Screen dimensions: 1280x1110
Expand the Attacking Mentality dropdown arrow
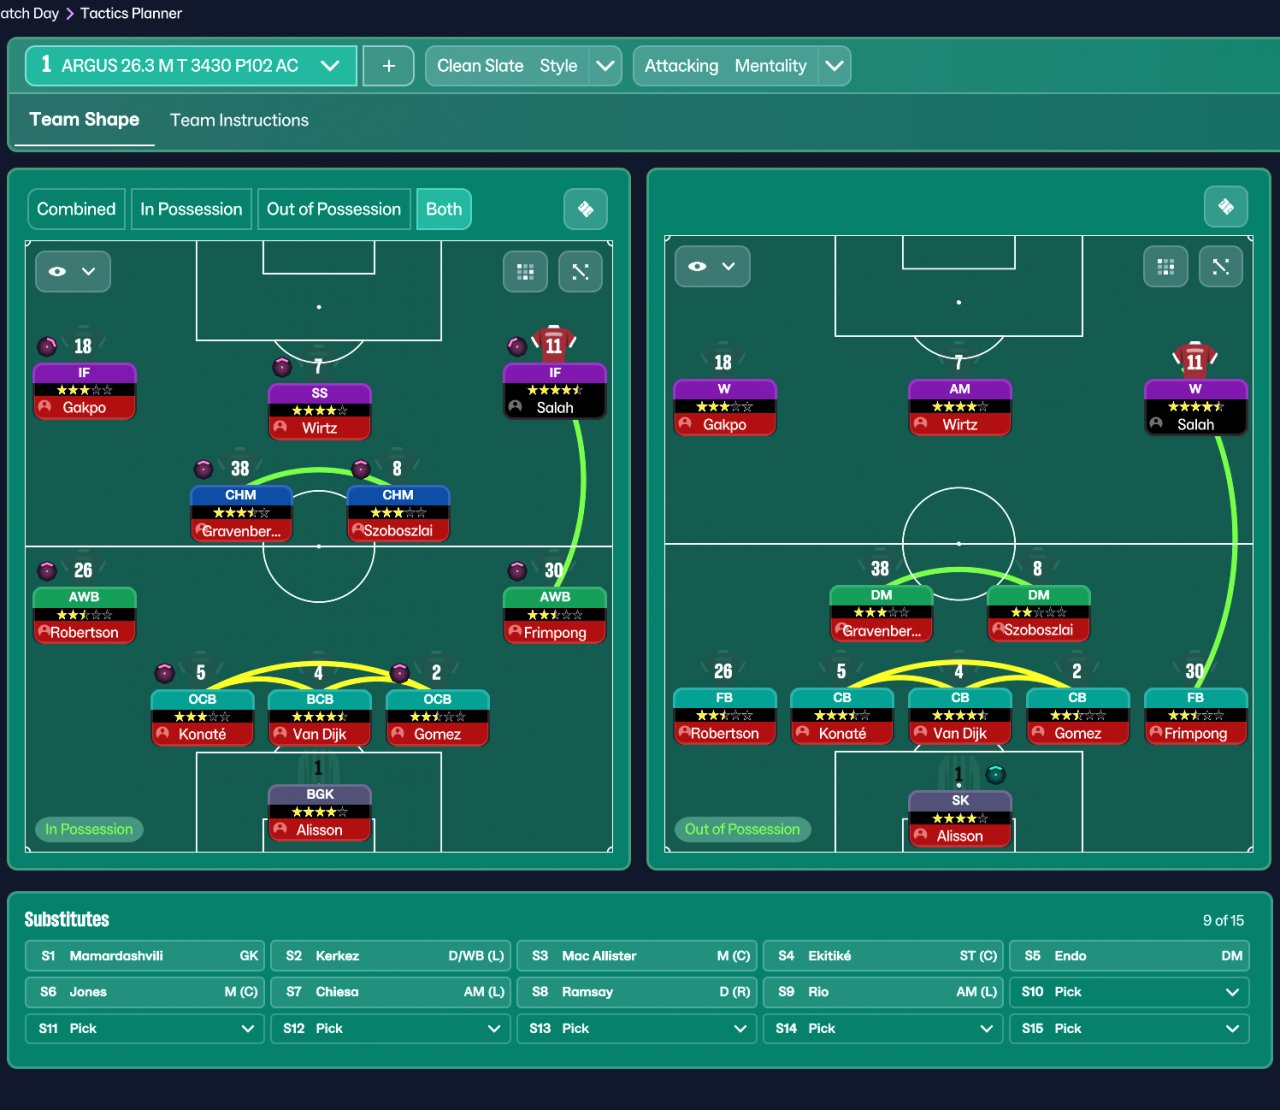point(834,66)
